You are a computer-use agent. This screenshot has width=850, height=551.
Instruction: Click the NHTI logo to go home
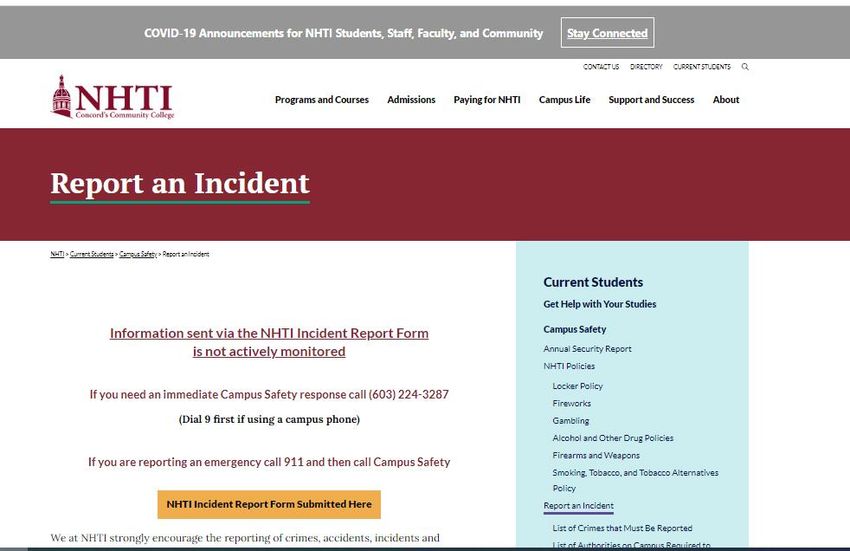[113, 97]
